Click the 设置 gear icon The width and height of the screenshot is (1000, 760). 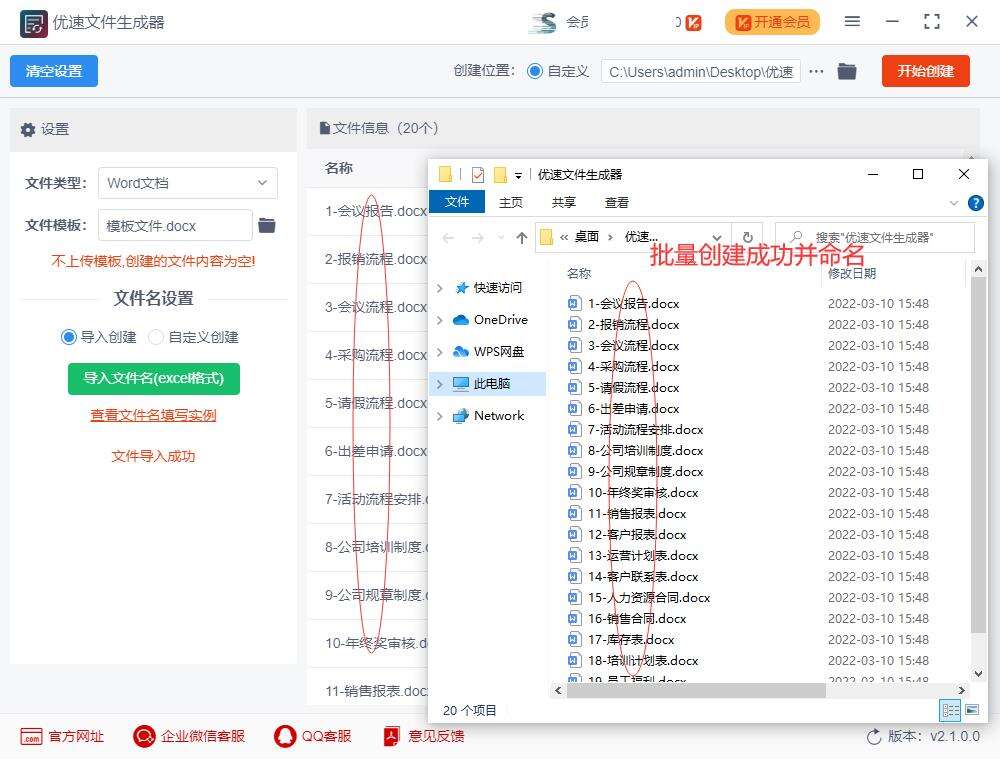pyautogui.click(x=27, y=129)
